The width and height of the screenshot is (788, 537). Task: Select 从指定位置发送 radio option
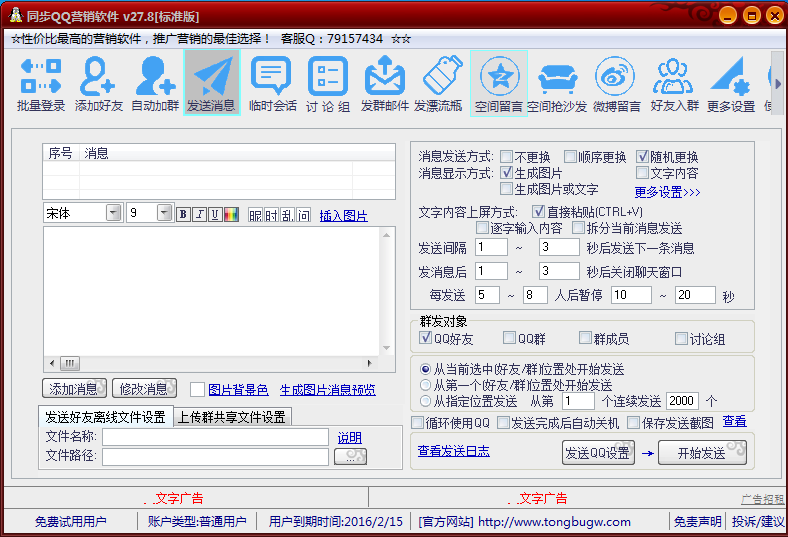click(425, 401)
